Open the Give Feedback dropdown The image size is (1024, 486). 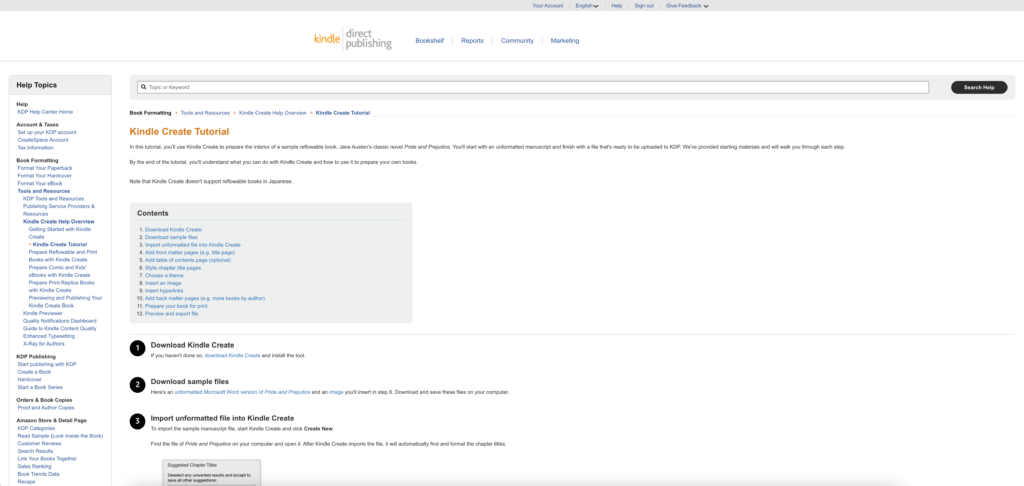(x=687, y=5)
